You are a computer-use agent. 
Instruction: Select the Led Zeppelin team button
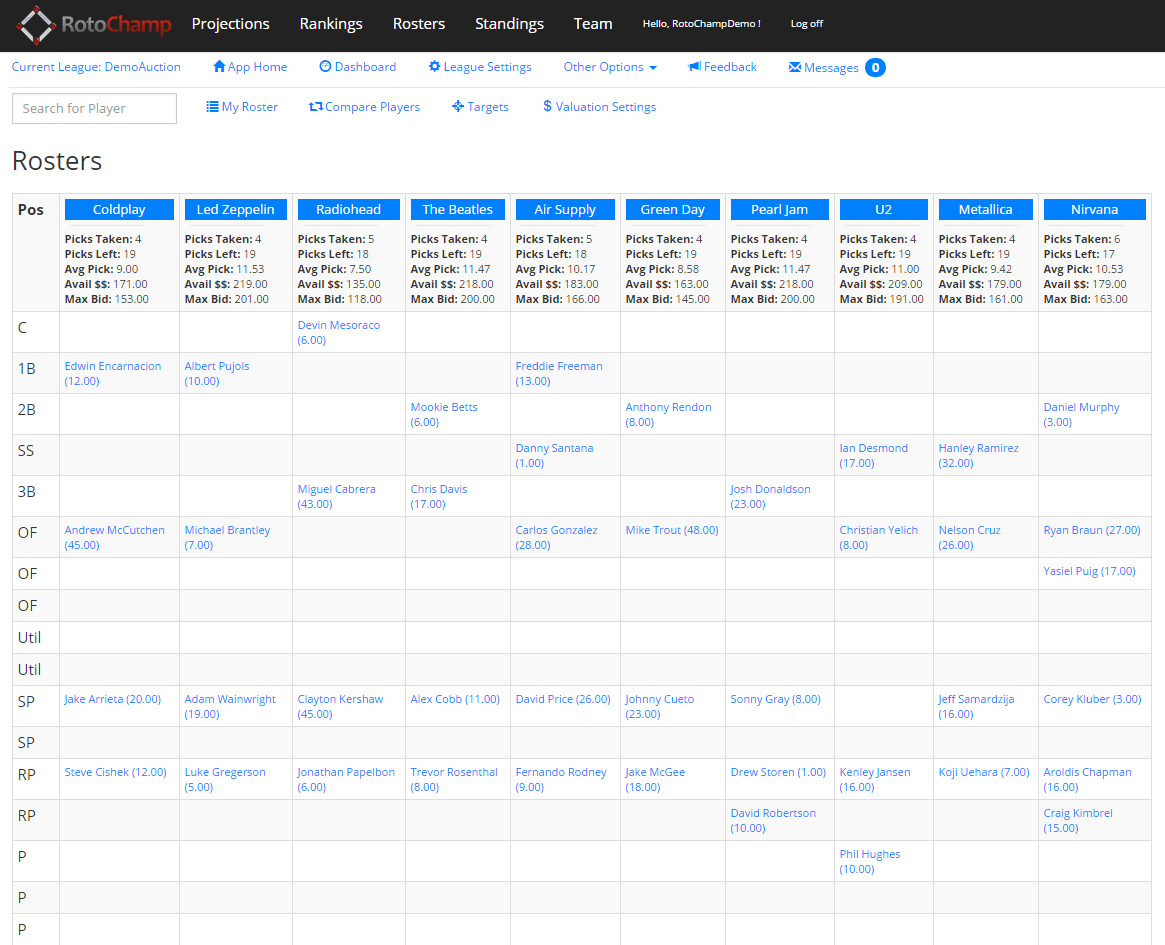(236, 210)
